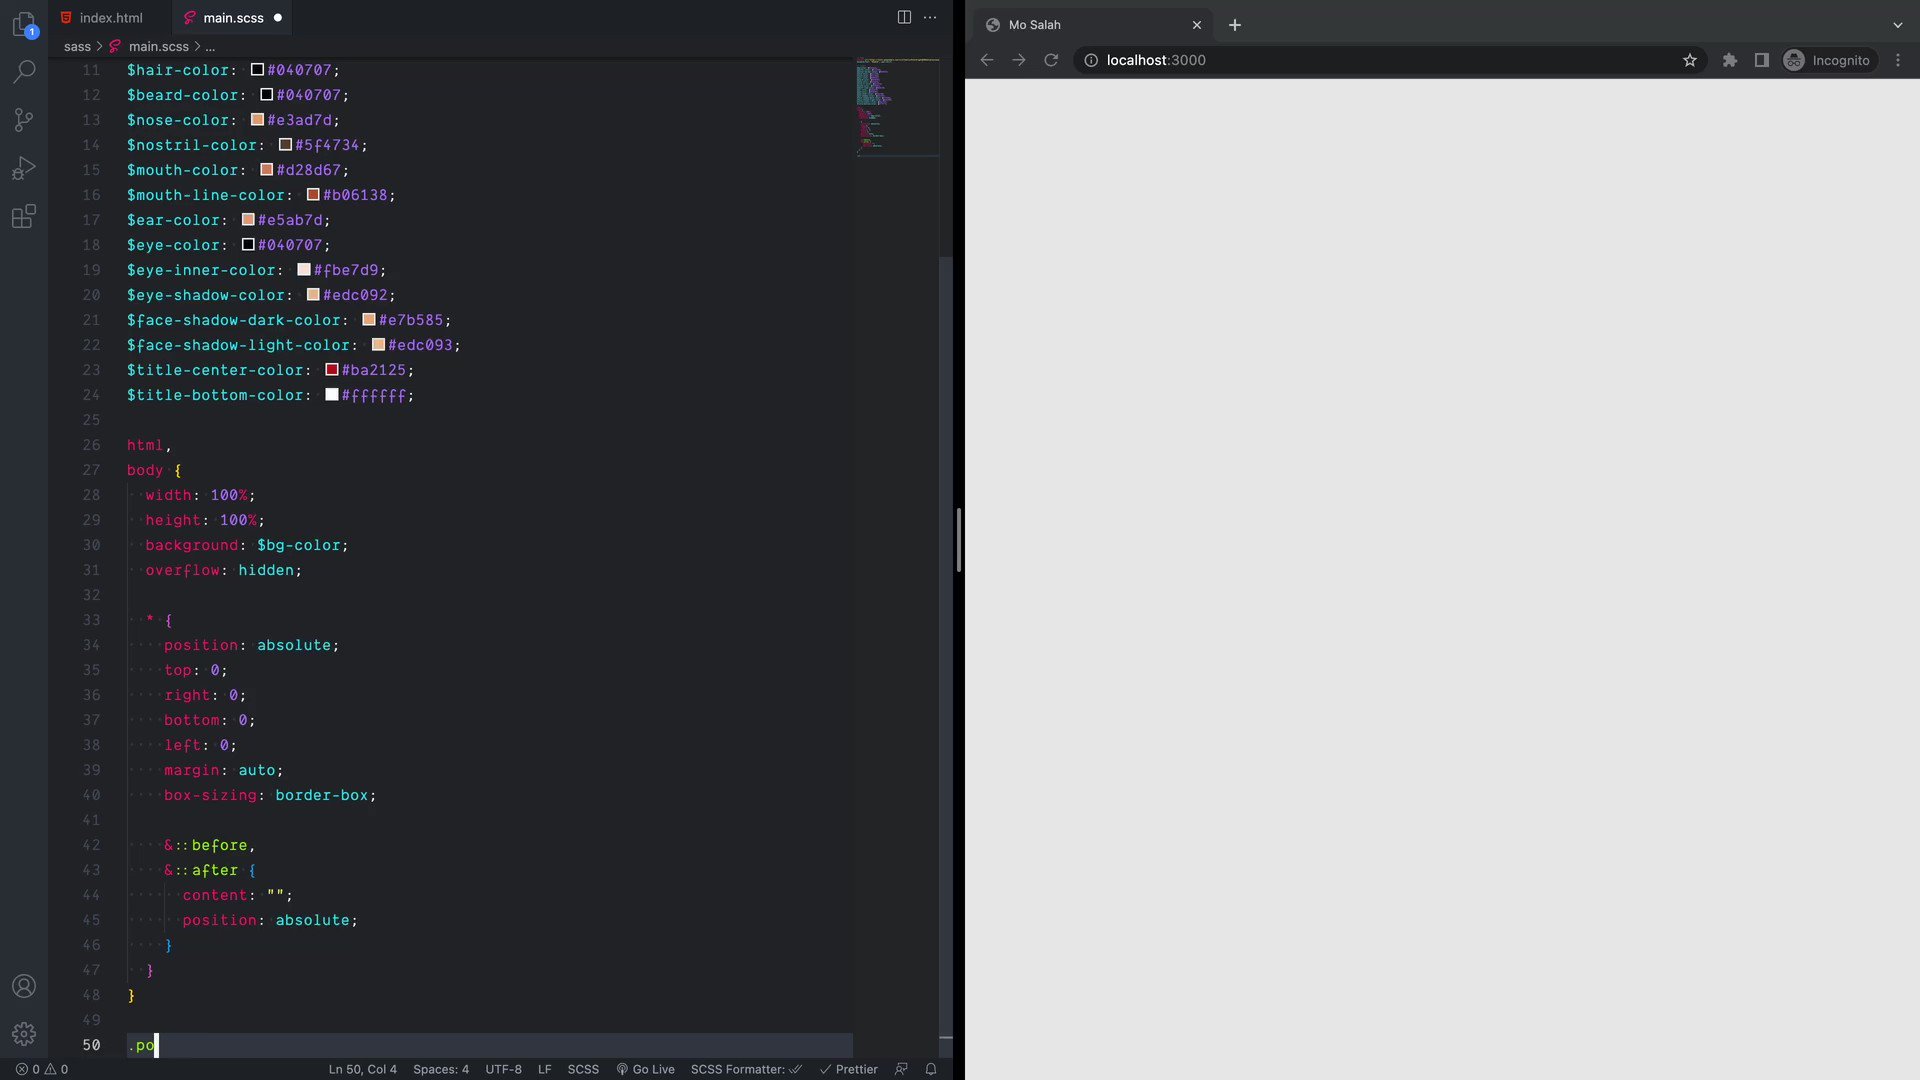The height and width of the screenshot is (1080, 1920).
Task: Open editor More Actions ellipsis menu
Action: click(x=930, y=17)
